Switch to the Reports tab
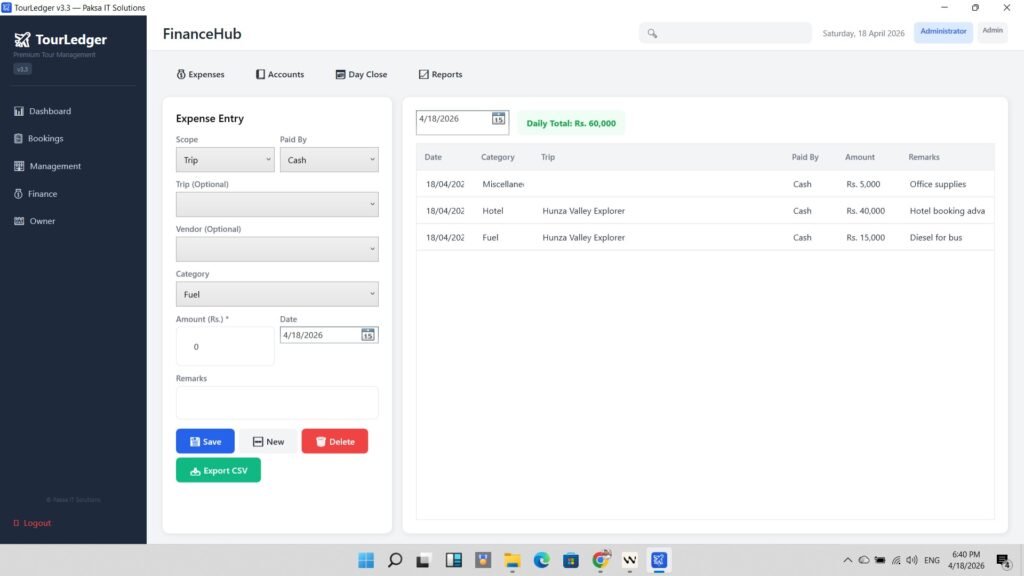The width and height of the screenshot is (1024, 576). point(440,74)
